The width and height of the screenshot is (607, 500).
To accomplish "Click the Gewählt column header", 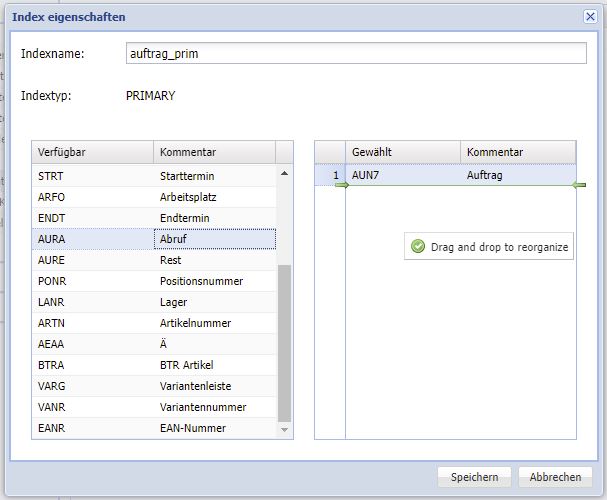I will 402,152.
